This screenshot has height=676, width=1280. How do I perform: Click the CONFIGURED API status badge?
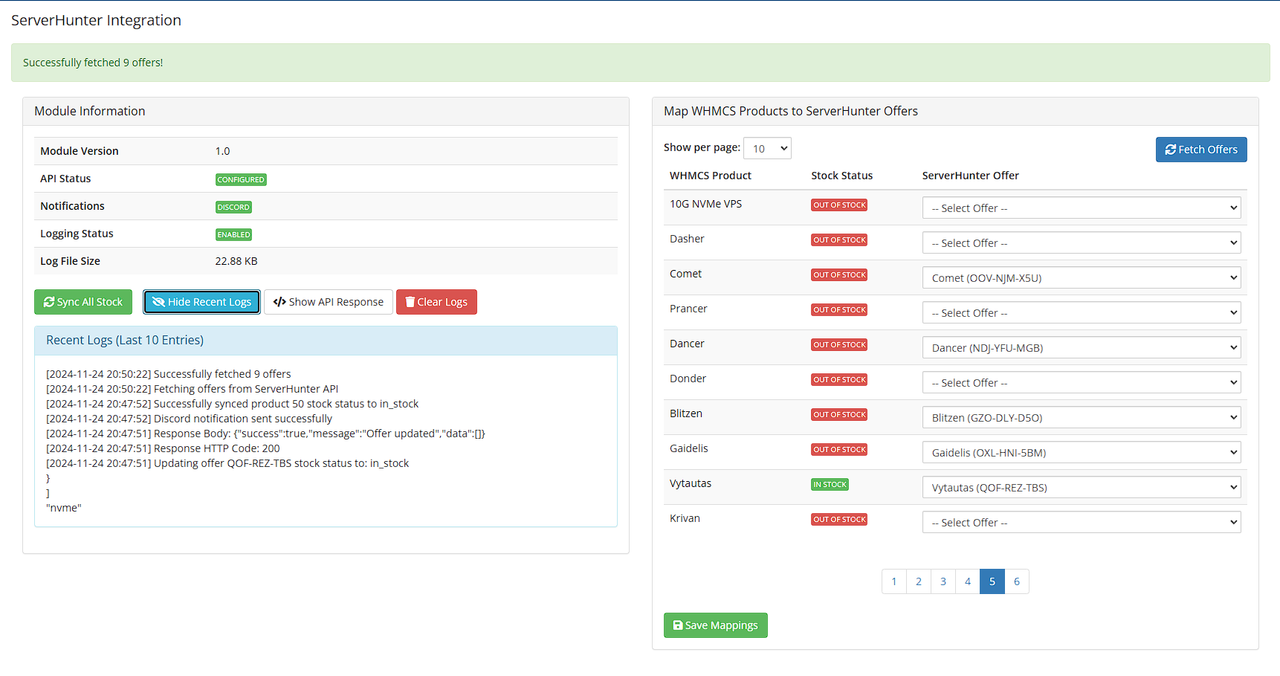pos(241,180)
